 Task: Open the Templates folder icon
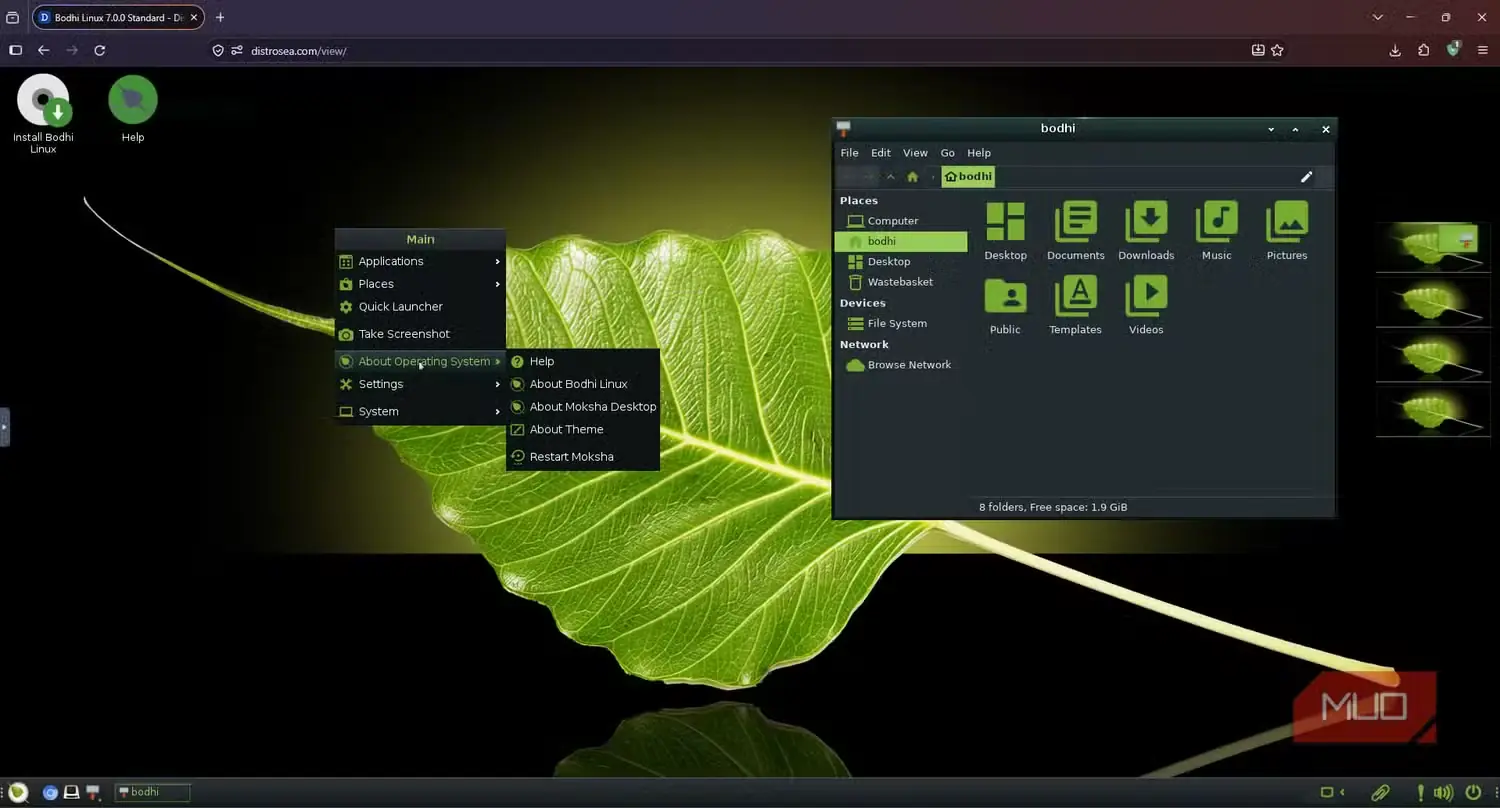pyautogui.click(x=1076, y=296)
